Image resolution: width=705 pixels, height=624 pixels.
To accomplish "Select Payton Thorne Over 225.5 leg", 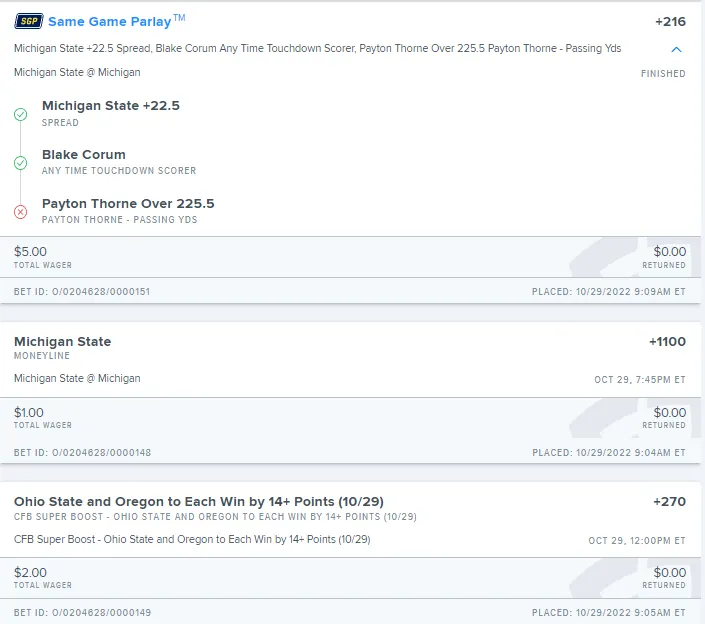I will [x=128, y=204].
